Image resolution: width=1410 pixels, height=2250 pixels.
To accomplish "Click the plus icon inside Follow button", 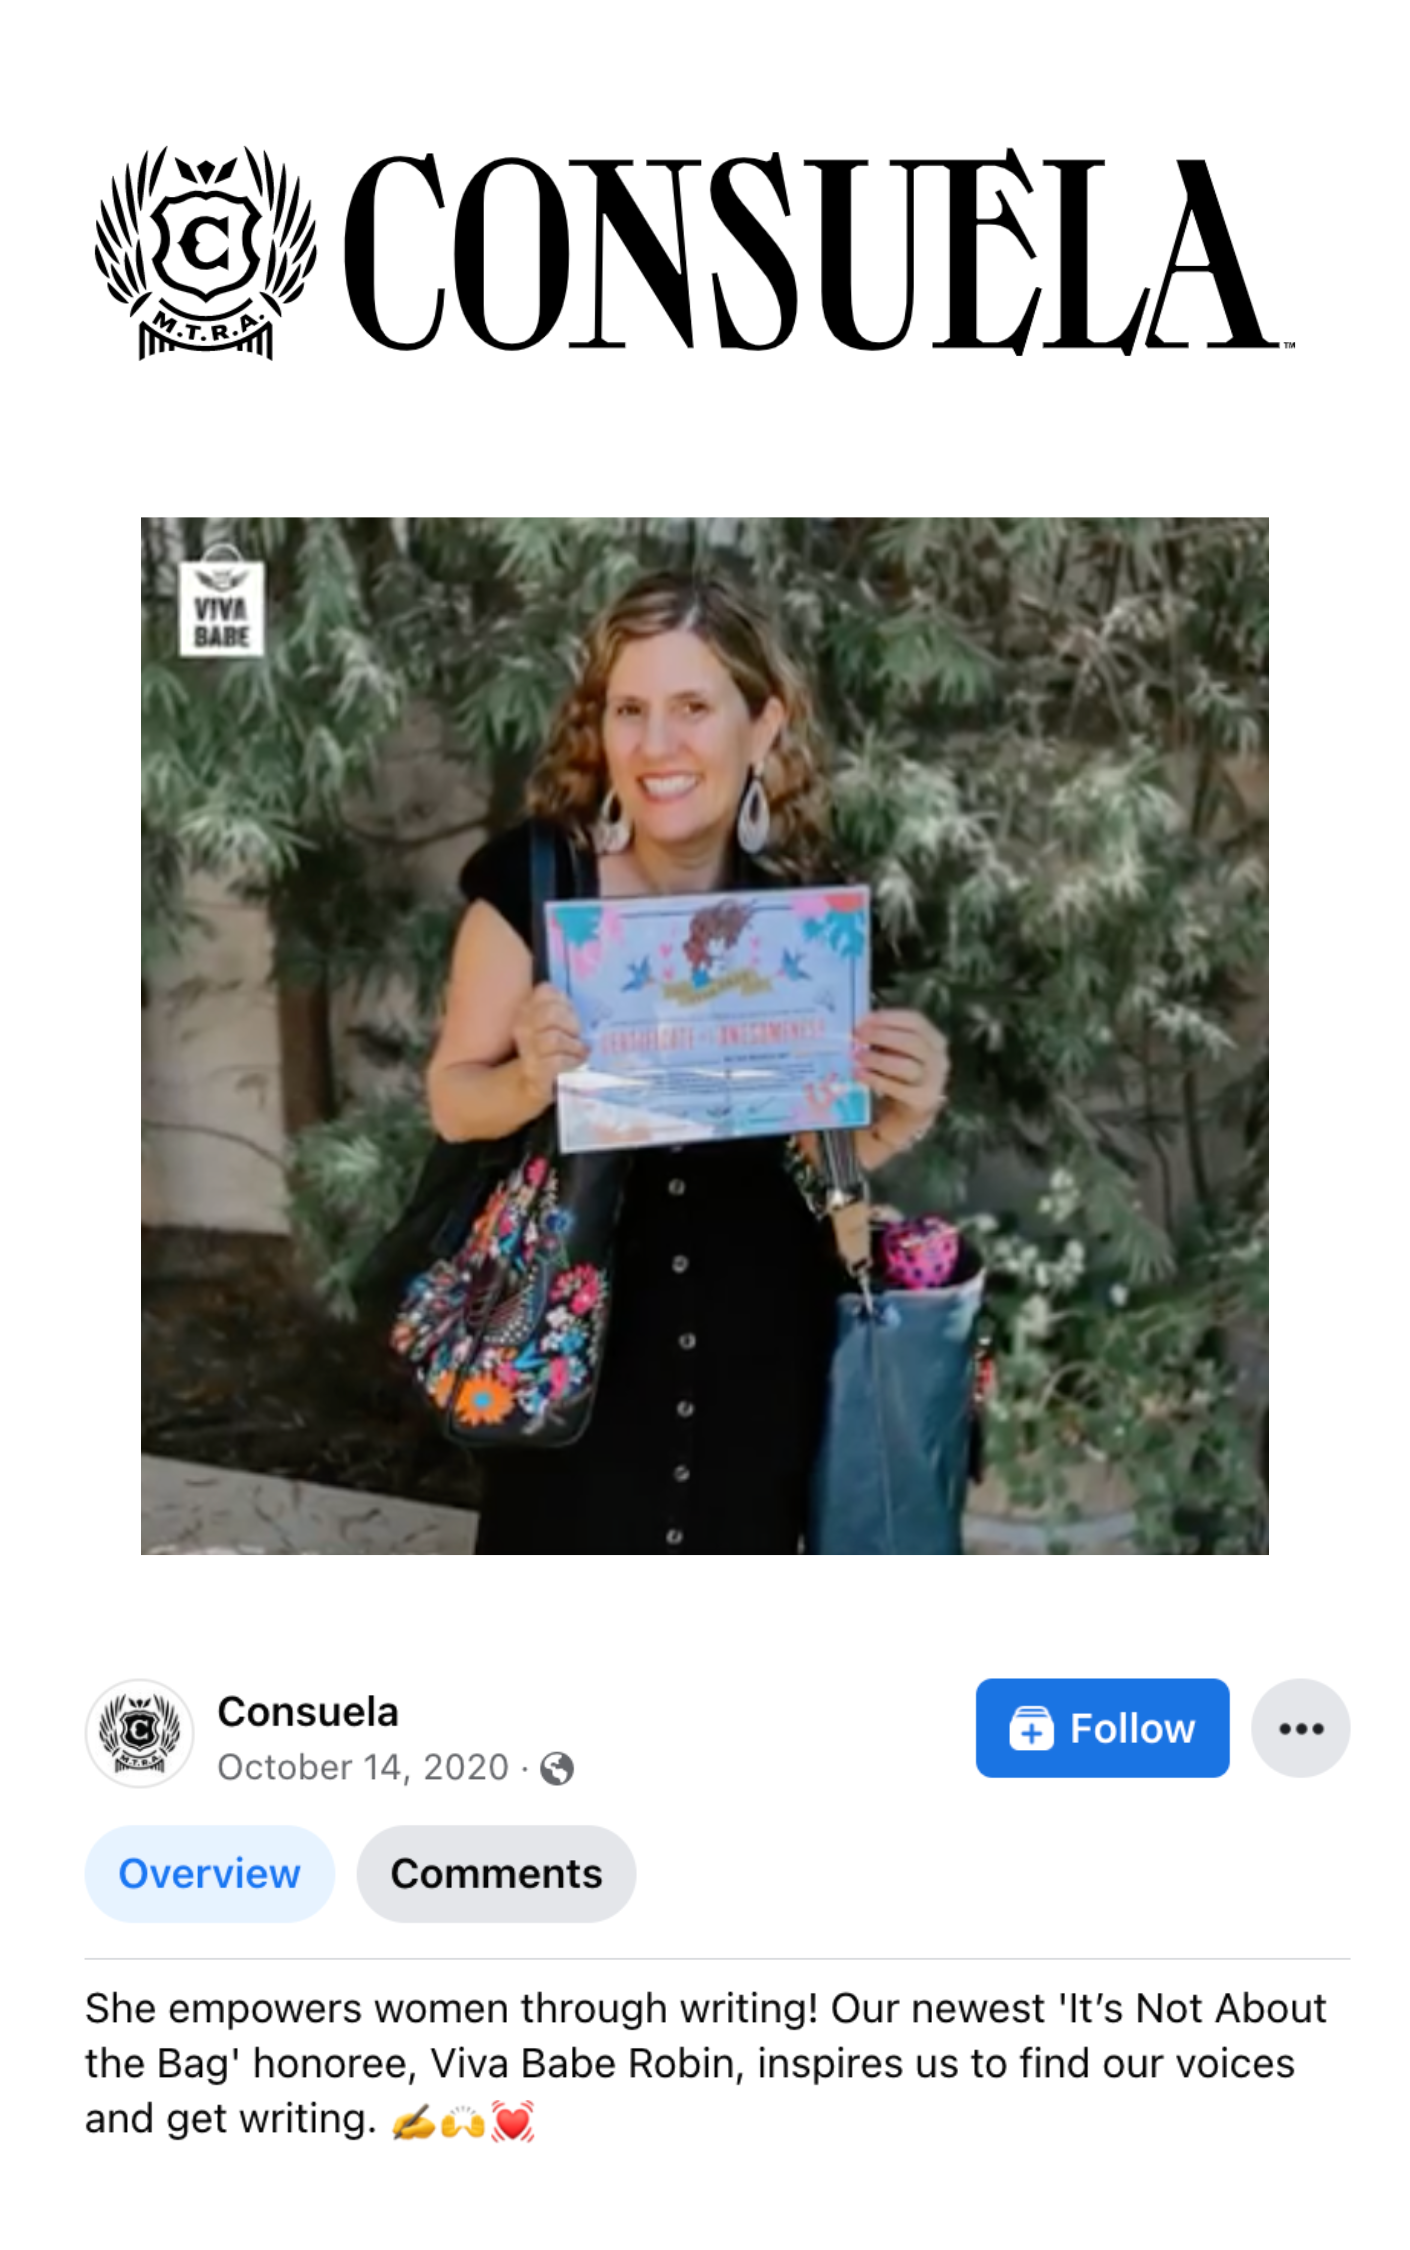I will point(1031,1728).
